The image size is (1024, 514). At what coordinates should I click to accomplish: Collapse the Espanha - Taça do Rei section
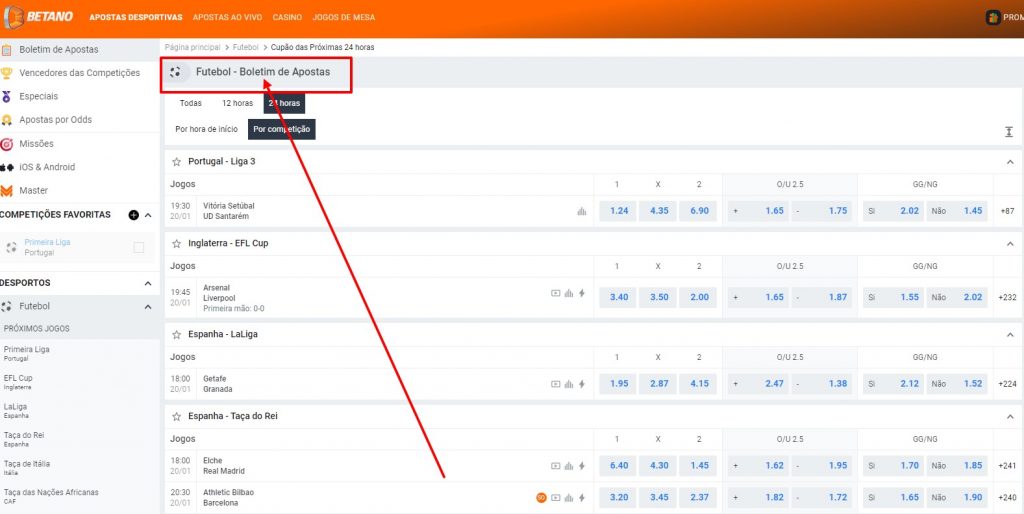coord(1010,417)
